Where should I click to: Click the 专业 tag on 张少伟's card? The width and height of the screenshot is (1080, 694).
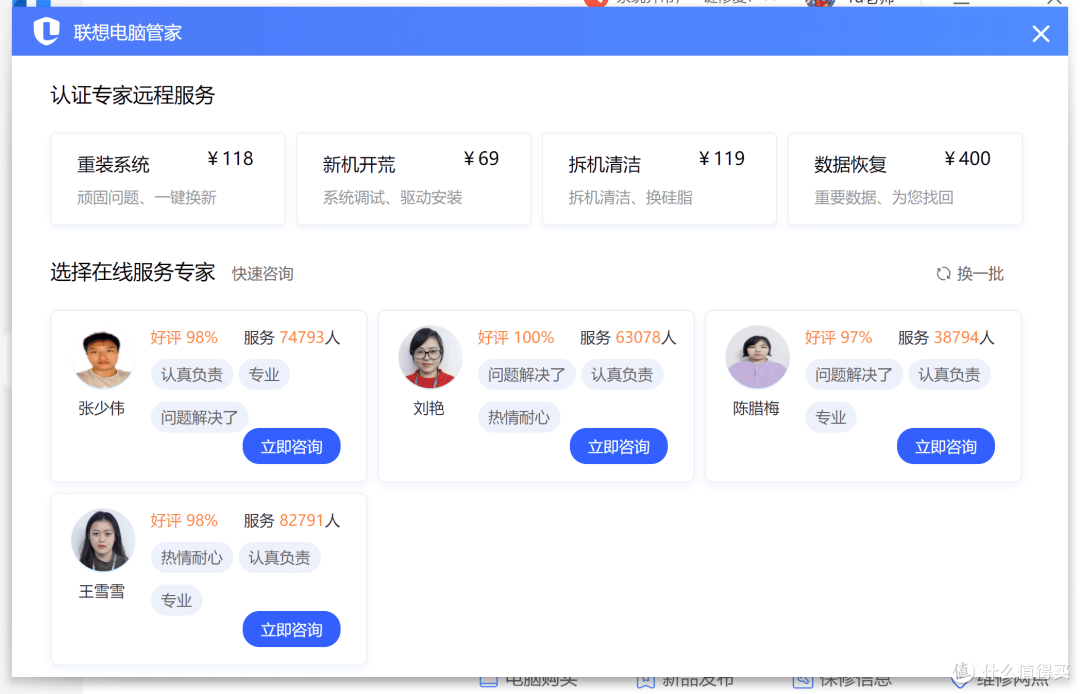pyautogui.click(x=264, y=375)
